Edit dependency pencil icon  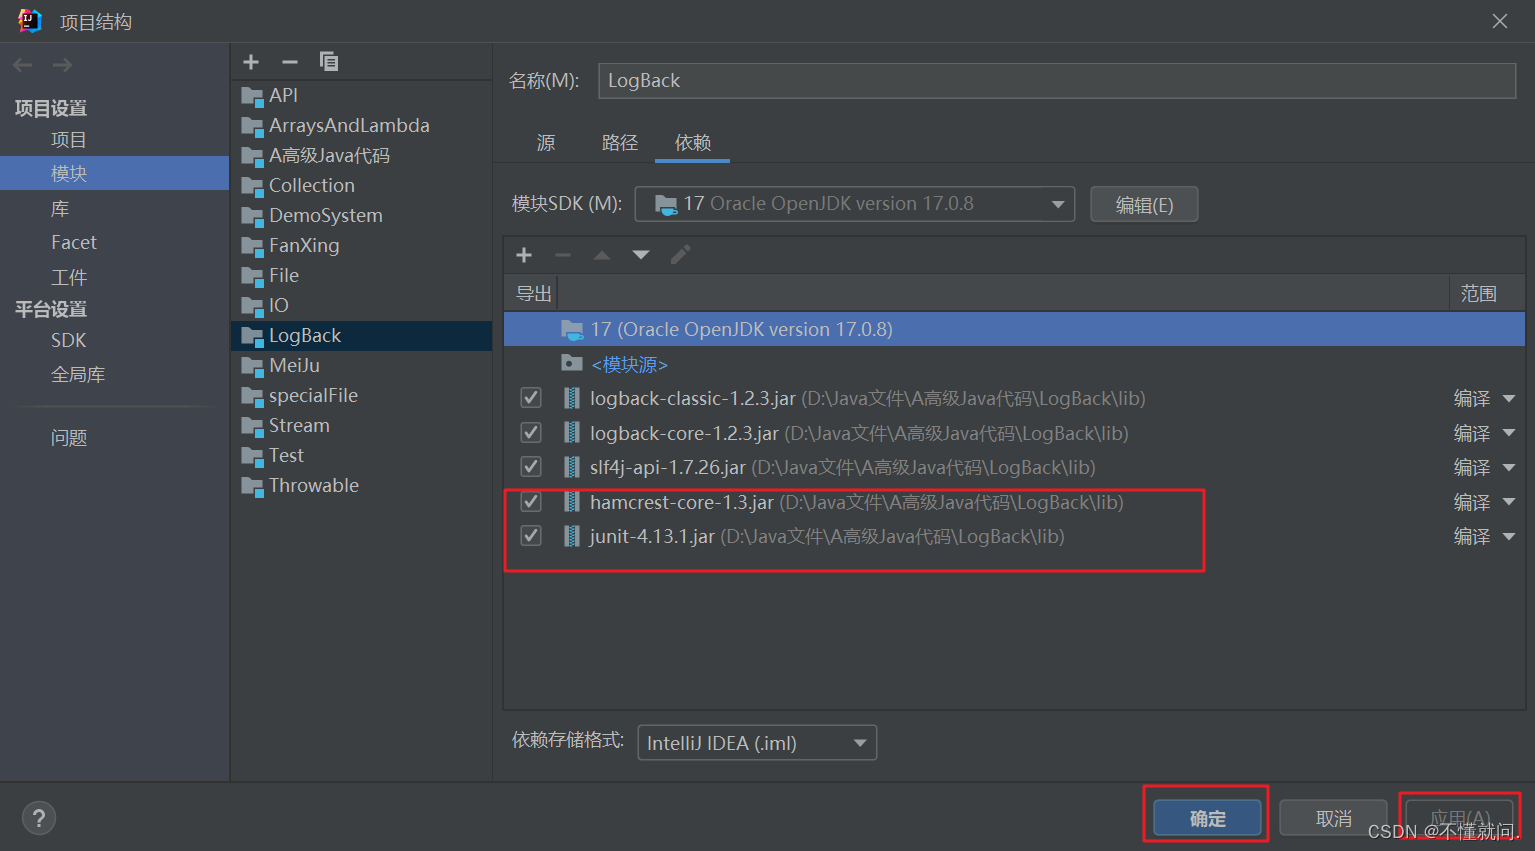(680, 255)
